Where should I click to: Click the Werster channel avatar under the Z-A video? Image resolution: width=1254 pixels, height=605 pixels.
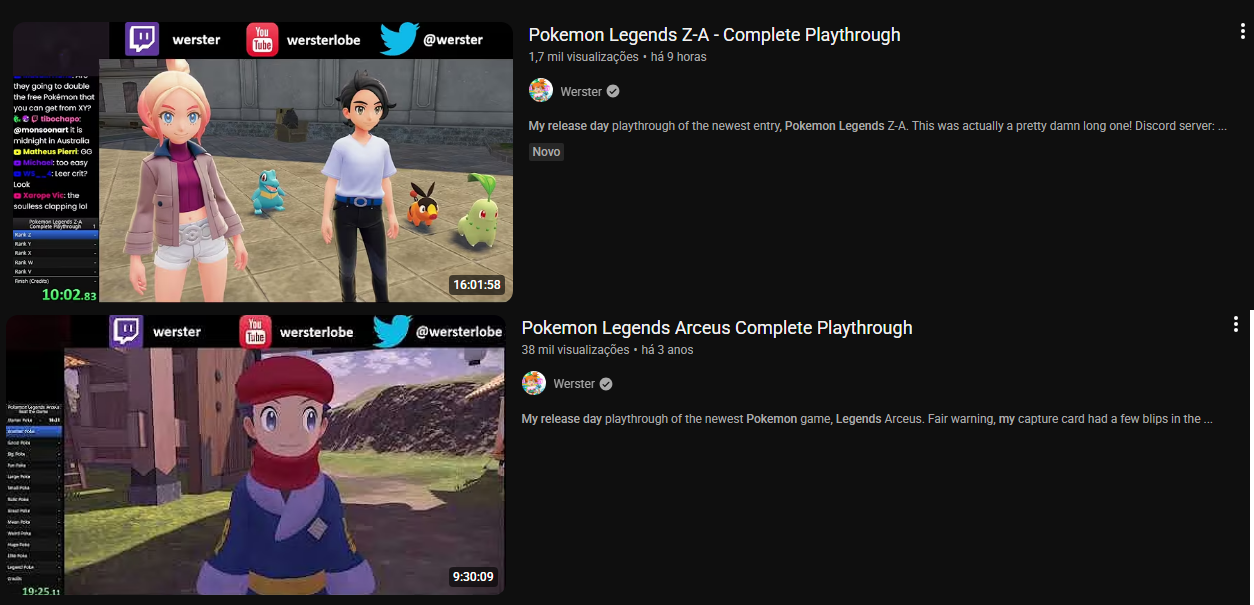[541, 91]
